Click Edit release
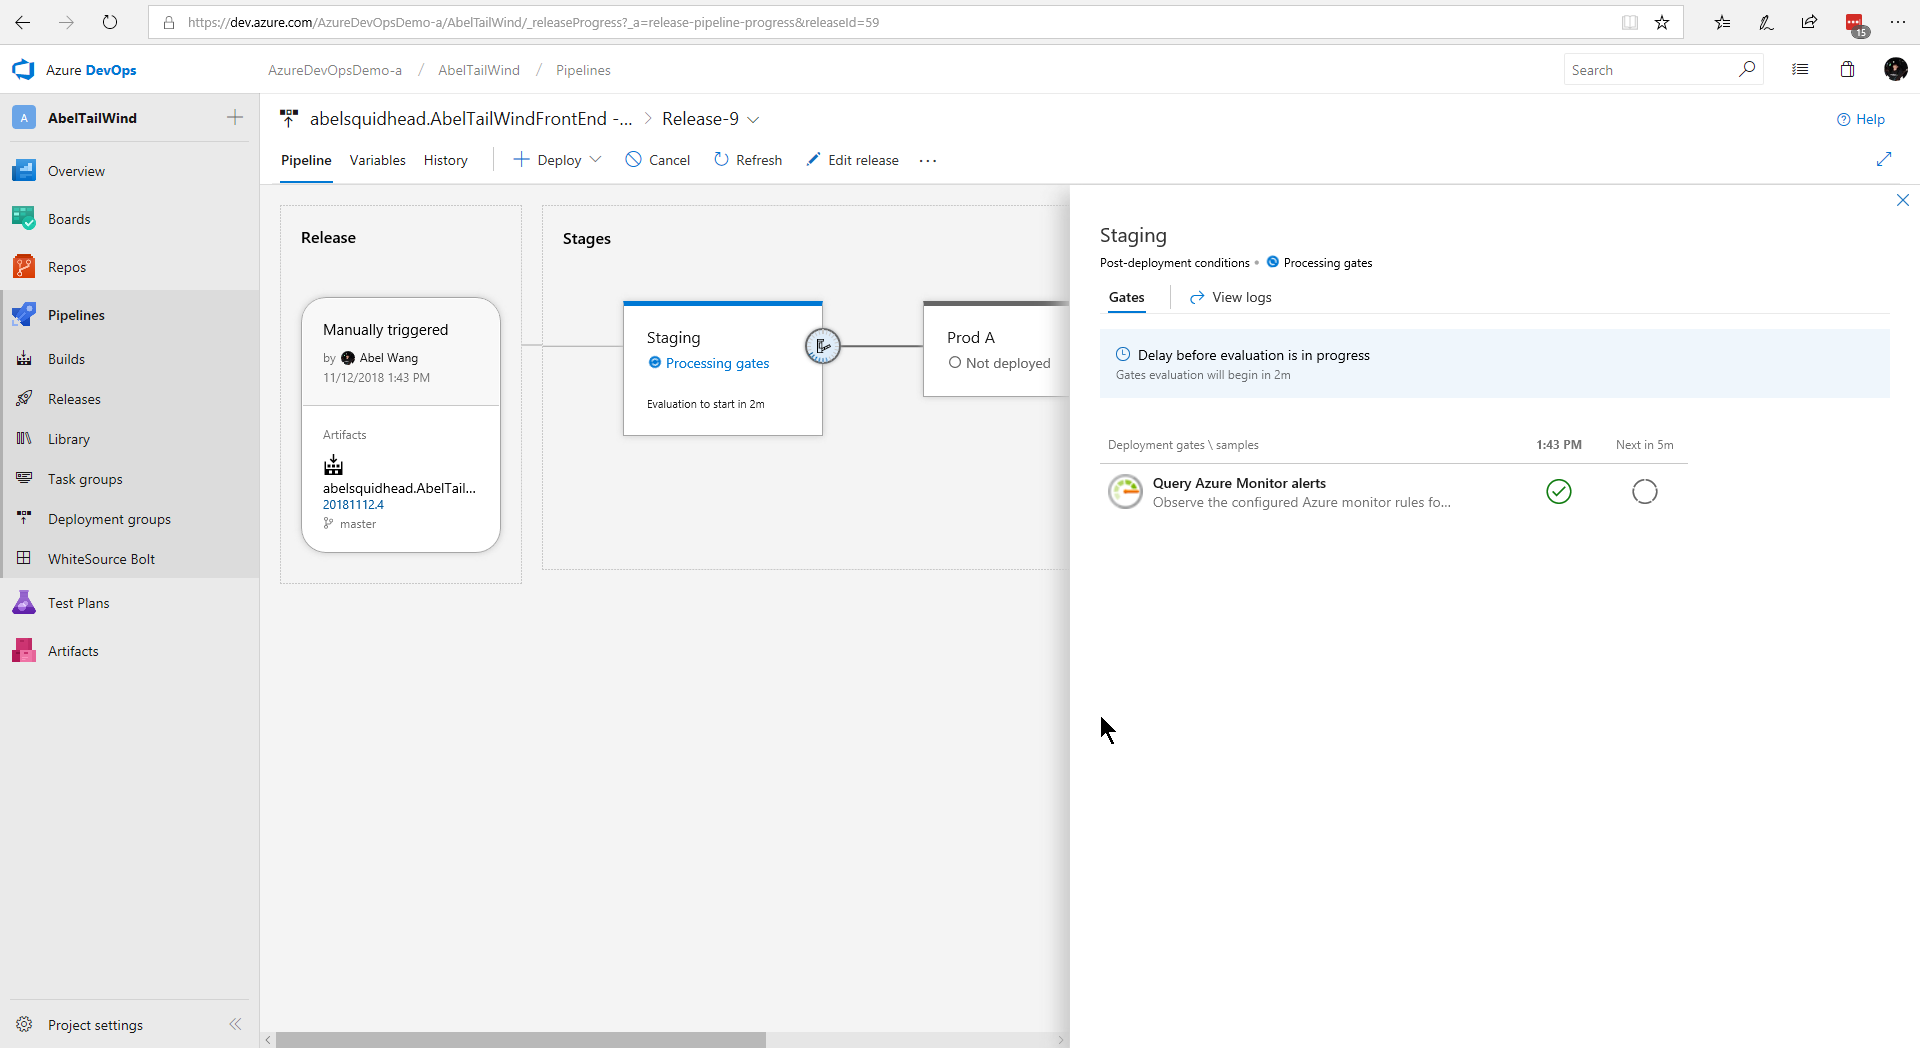The image size is (1920, 1048). (x=853, y=160)
